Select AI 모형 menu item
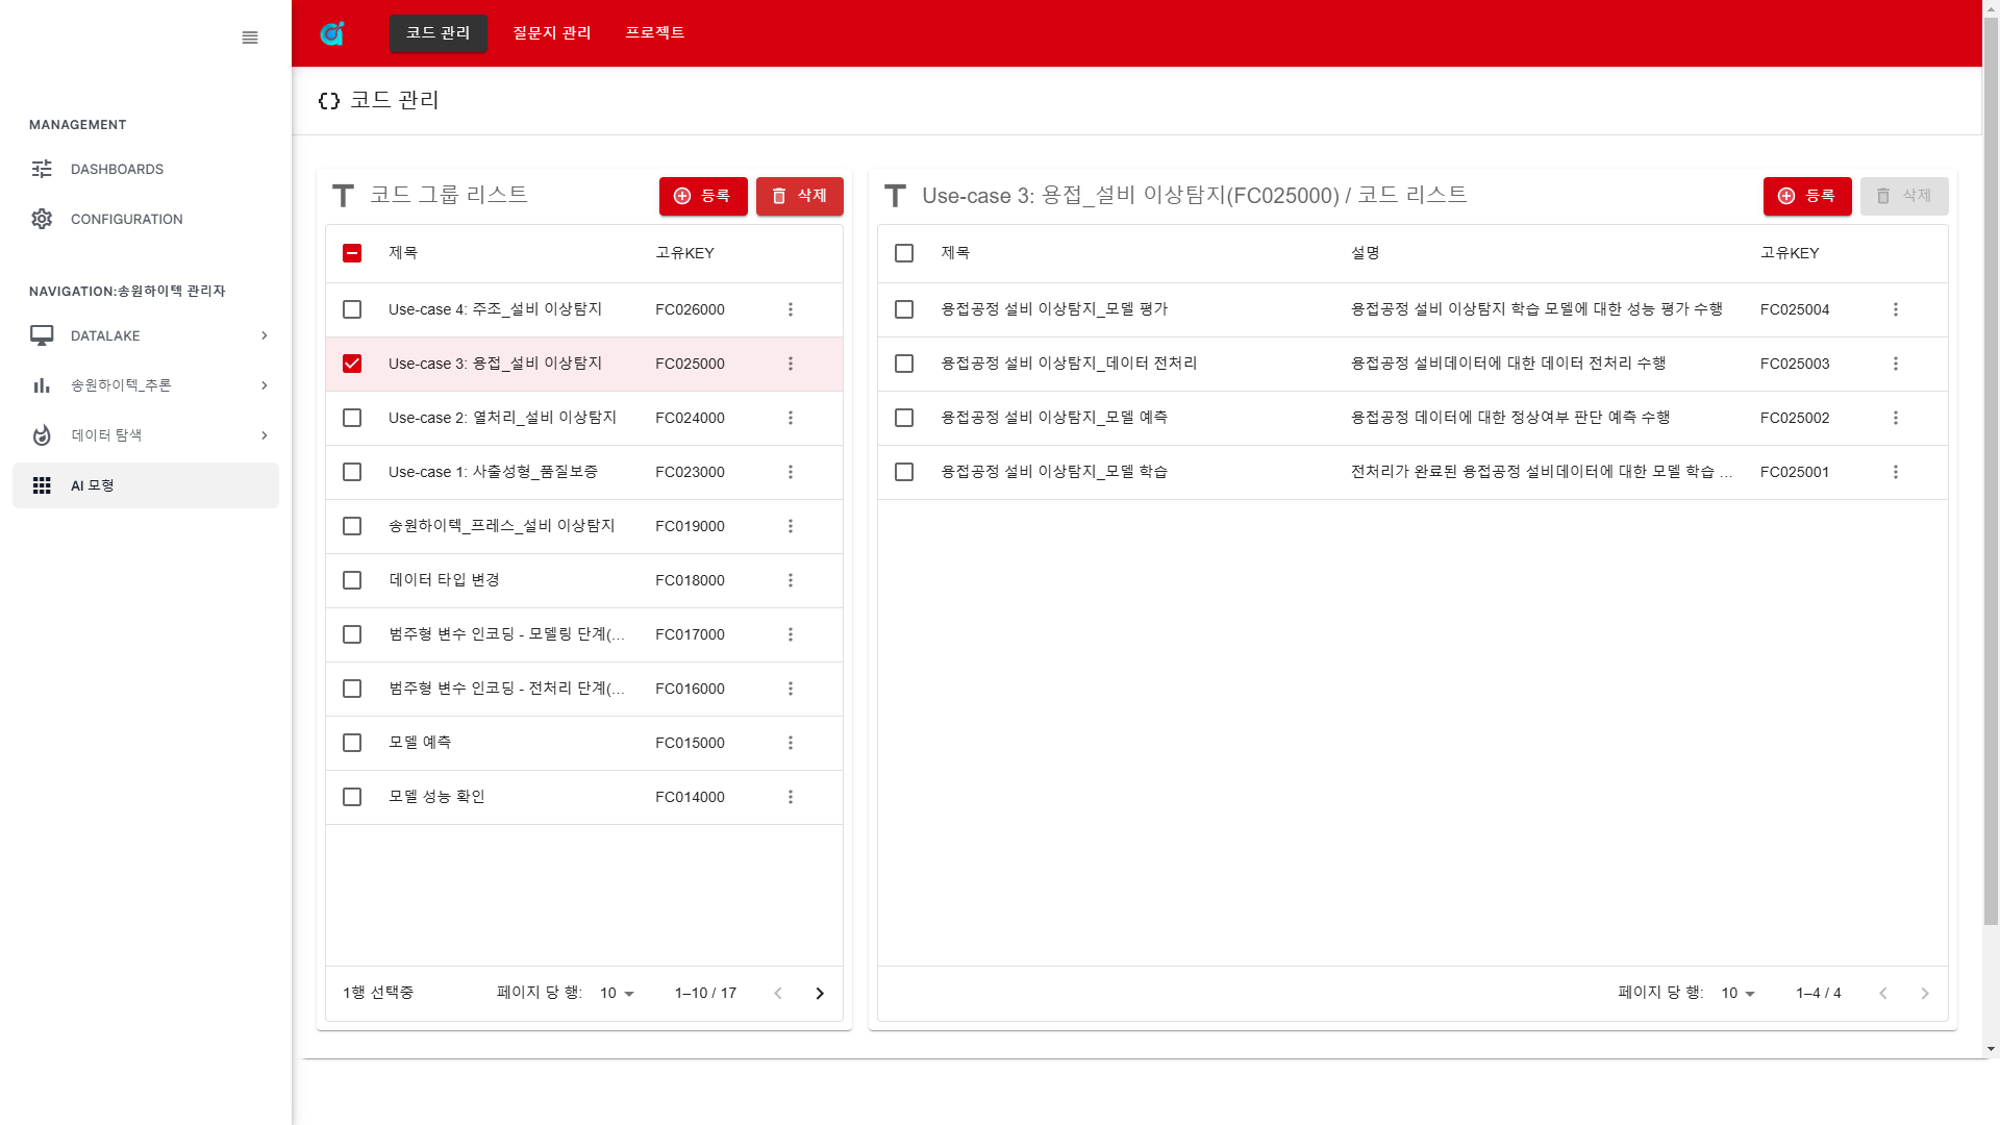Image resolution: width=2000 pixels, height=1125 pixels. tap(146, 485)
